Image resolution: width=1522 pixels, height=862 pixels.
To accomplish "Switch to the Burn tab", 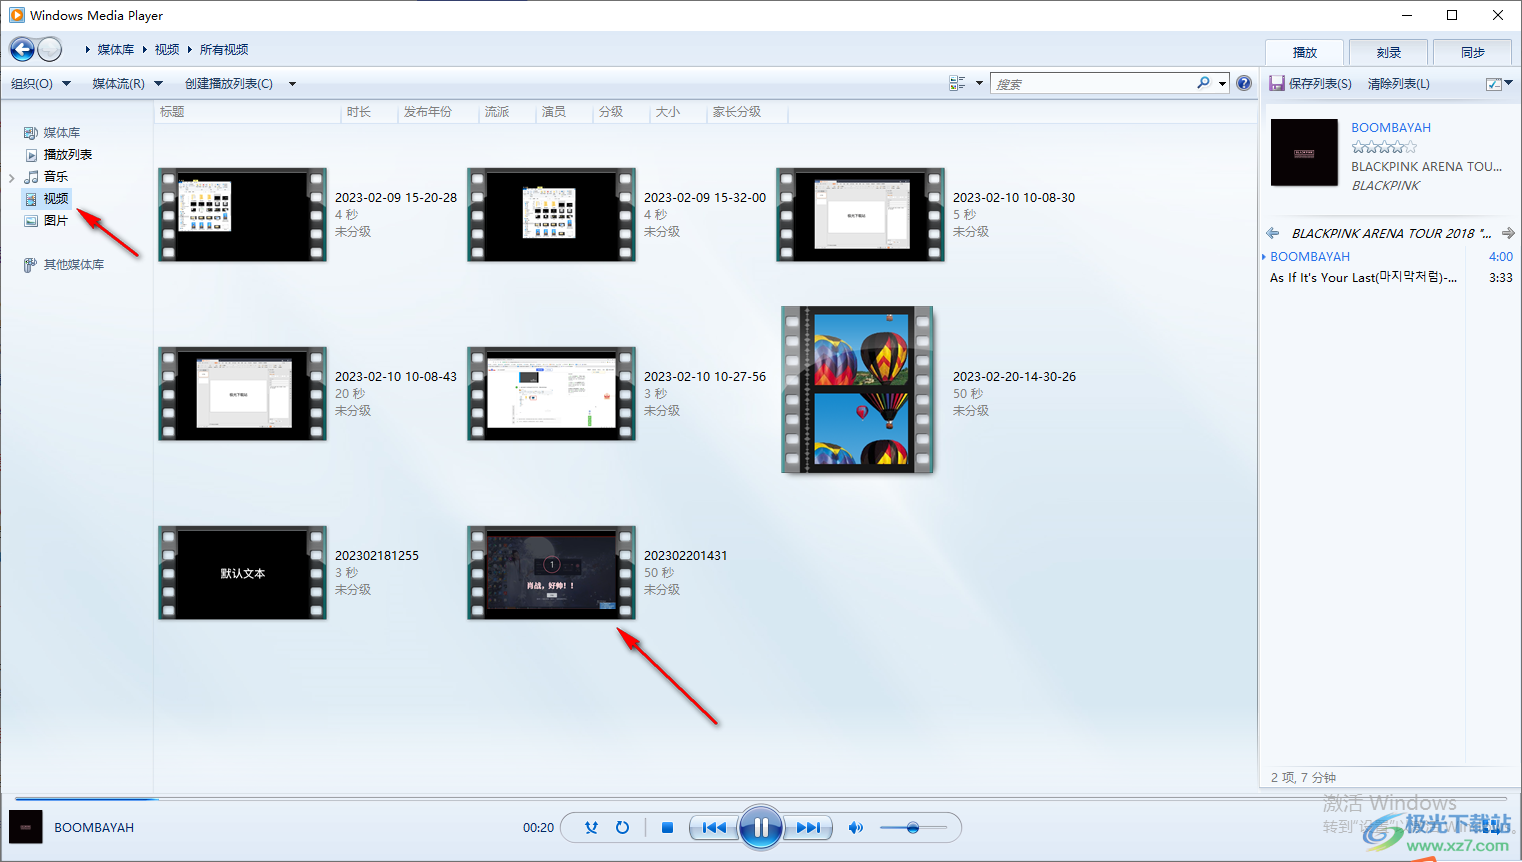I will pyautogui.click(x=1388, y=53).
